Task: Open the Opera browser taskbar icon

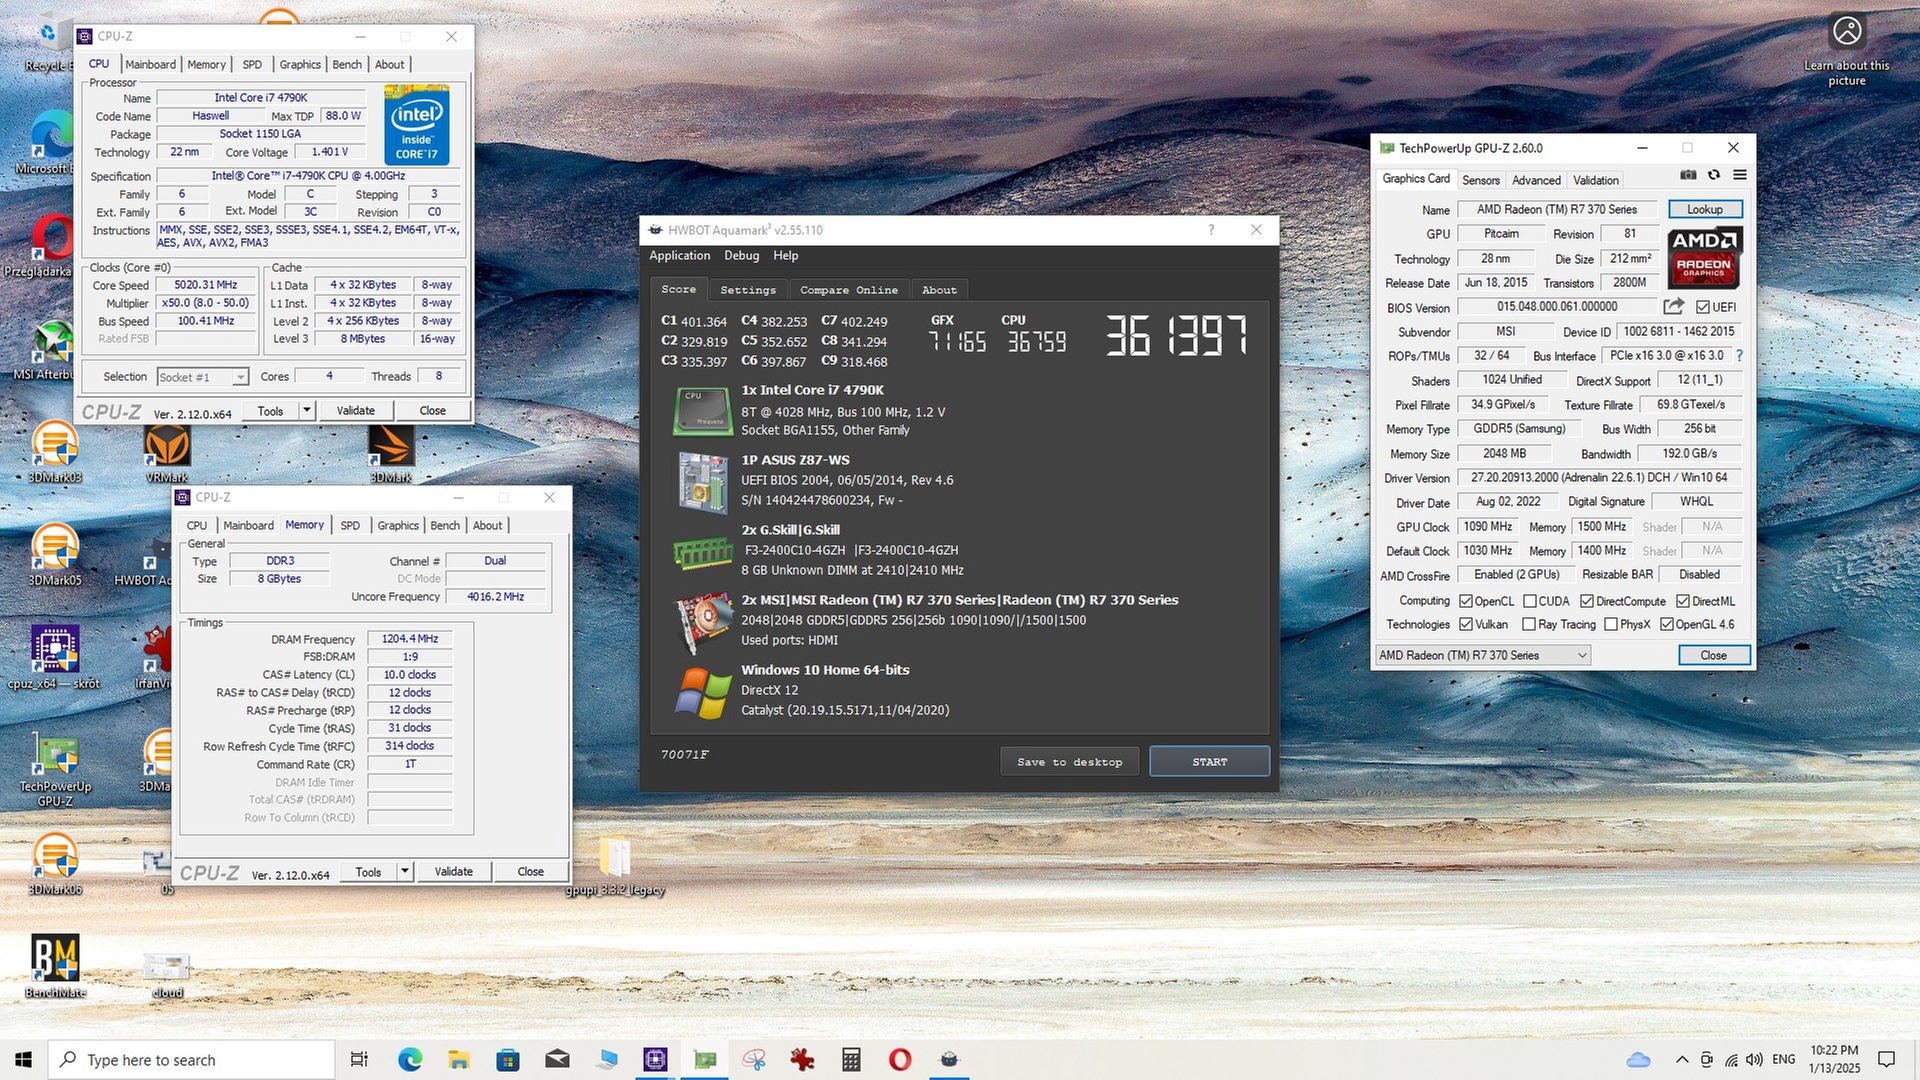Action: click(900, 1059)
